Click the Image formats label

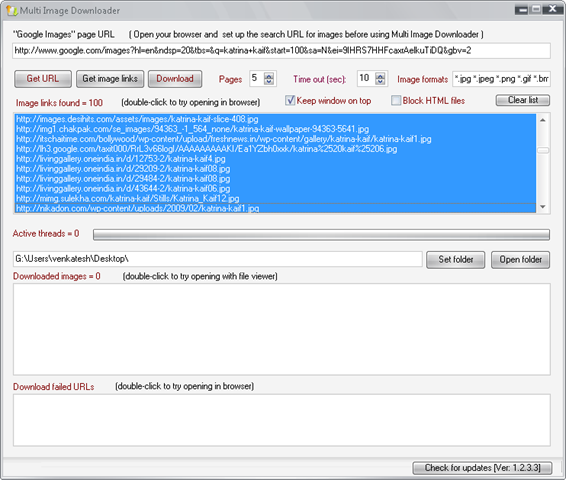[422, 79]
